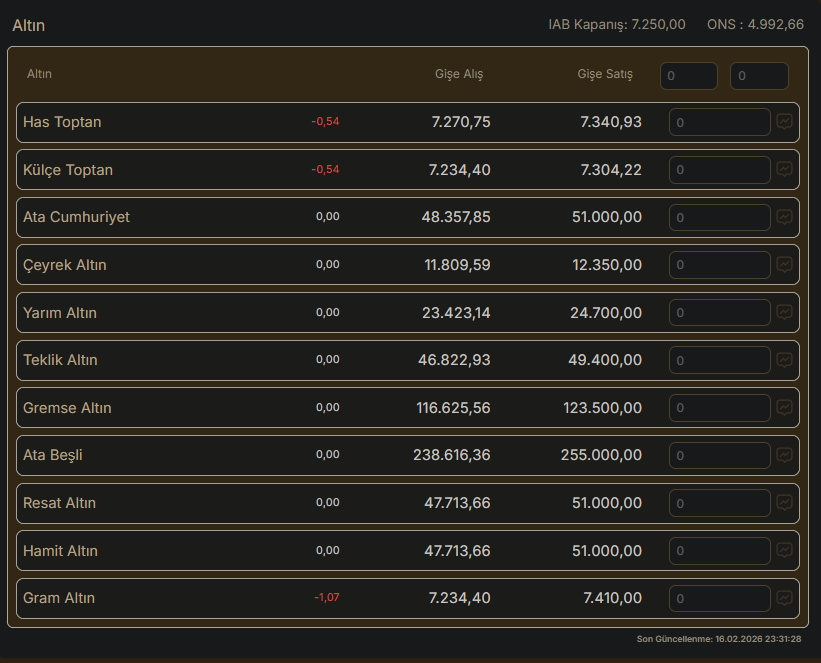Open the Ata Beşli chart icon

coord(785,455)
